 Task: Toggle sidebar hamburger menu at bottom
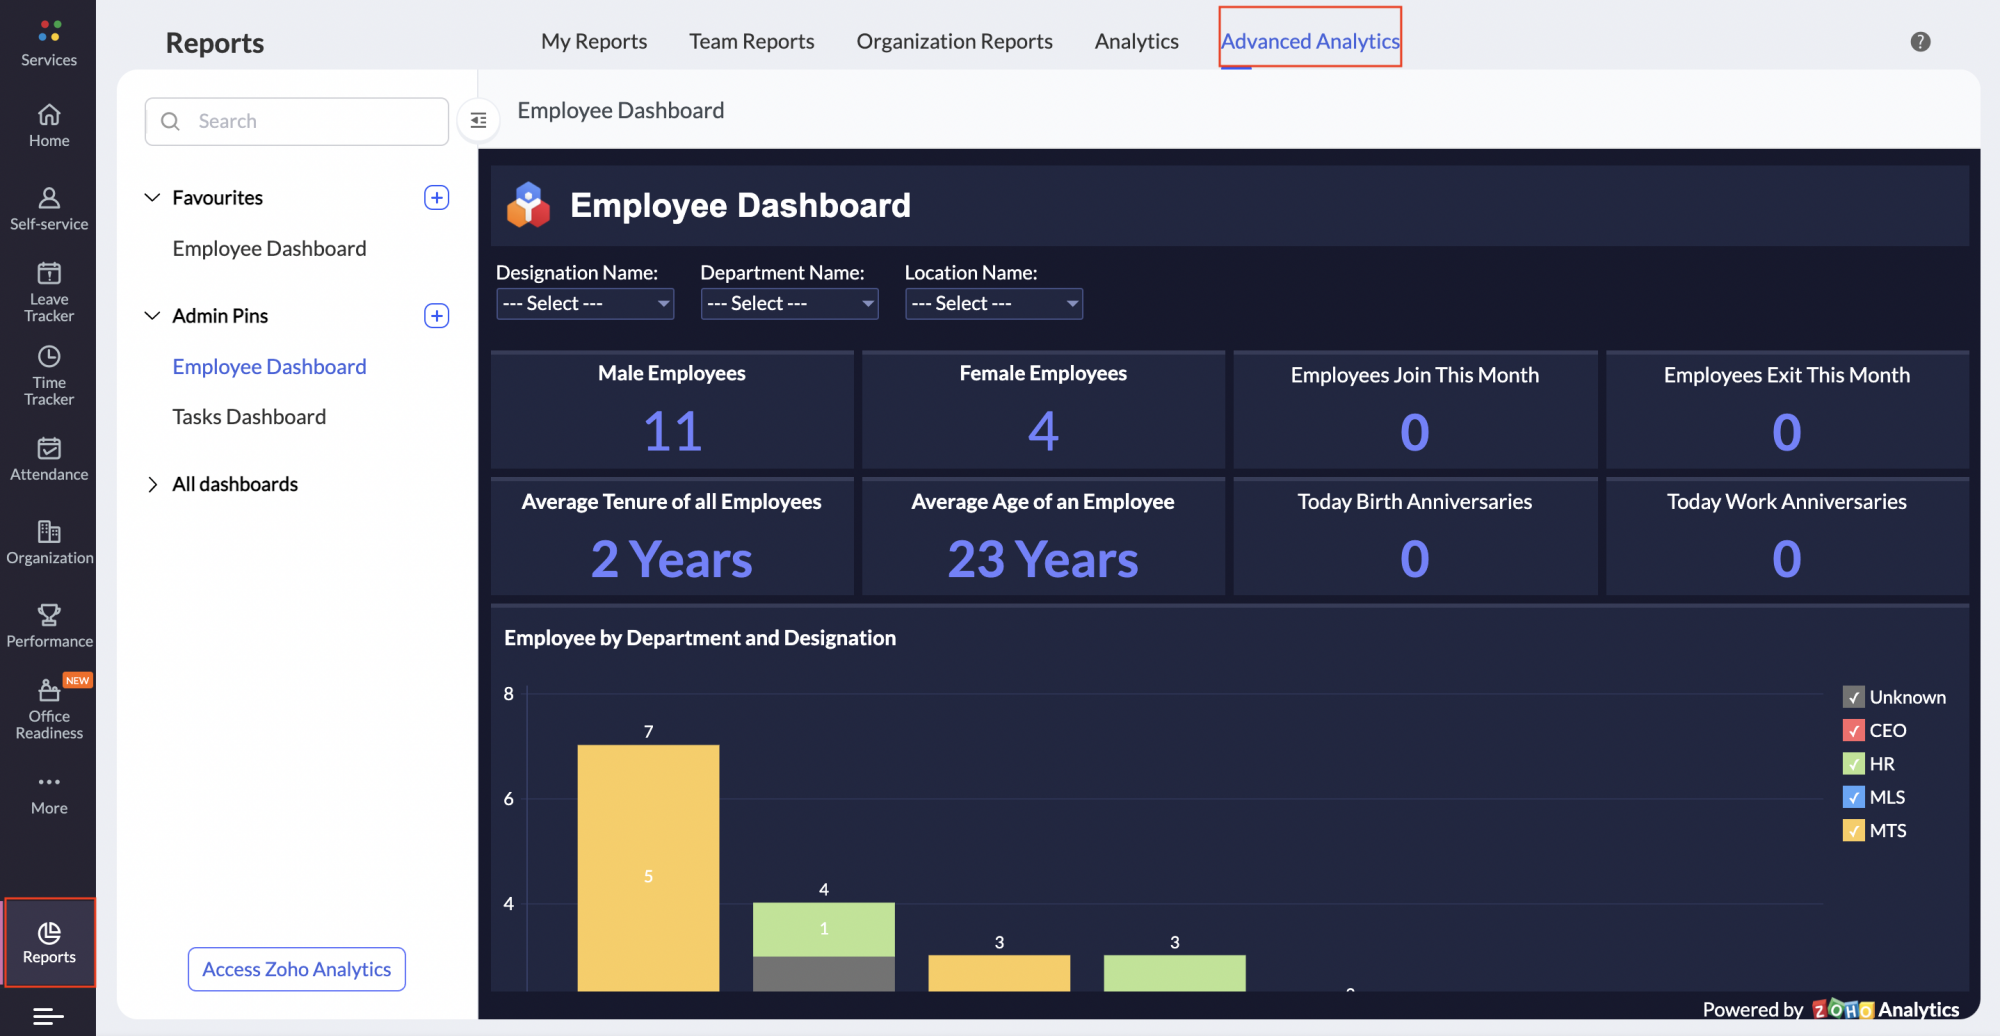48,1017
